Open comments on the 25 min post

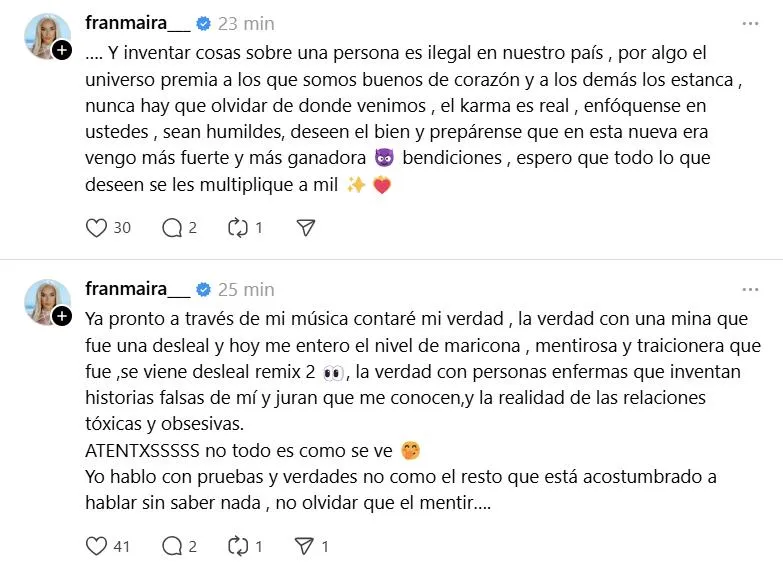[171, 546]
